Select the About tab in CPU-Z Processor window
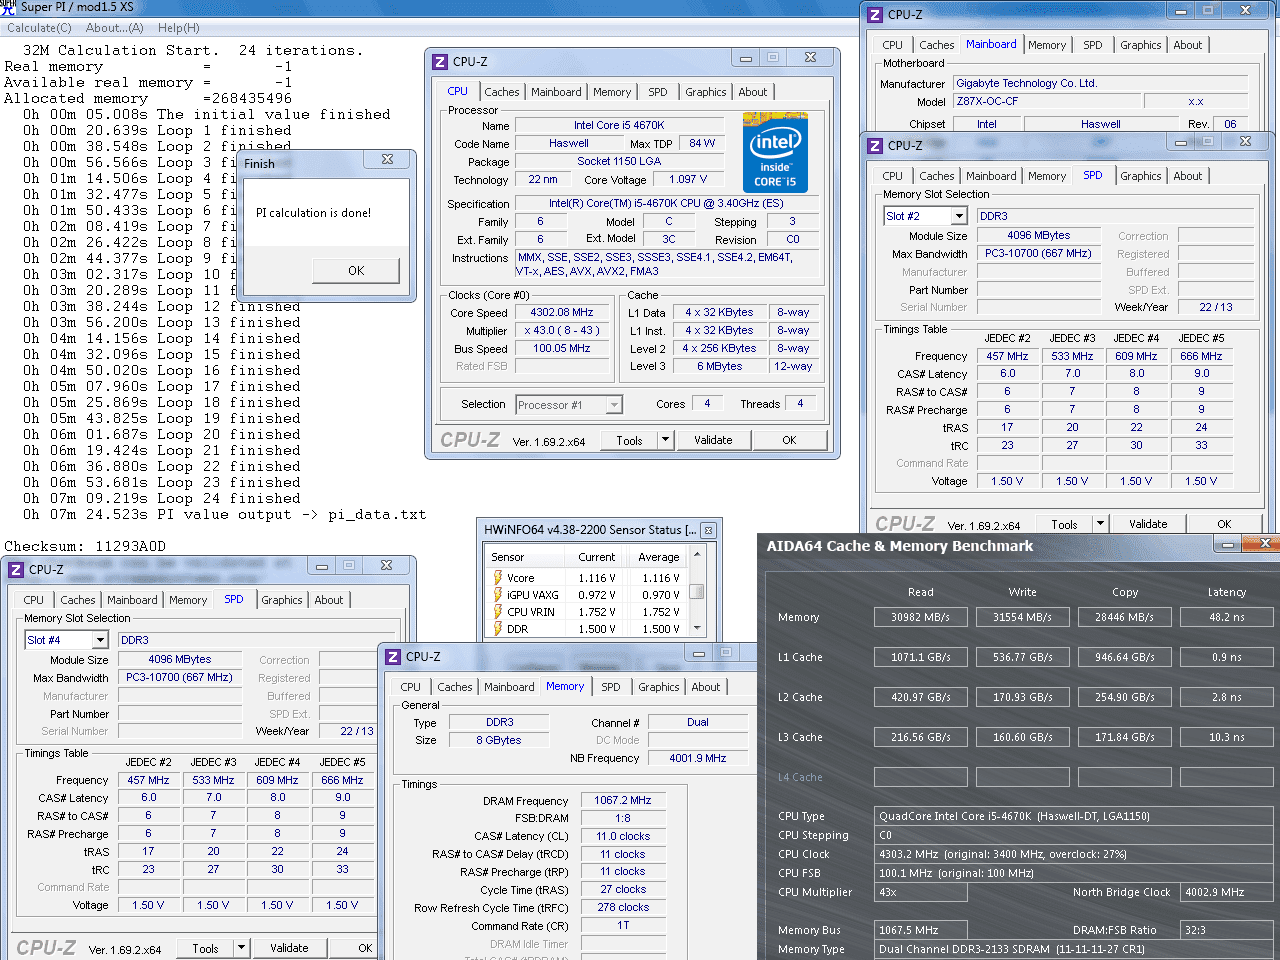Viewport: 1280px width, 960px height. 753,92
